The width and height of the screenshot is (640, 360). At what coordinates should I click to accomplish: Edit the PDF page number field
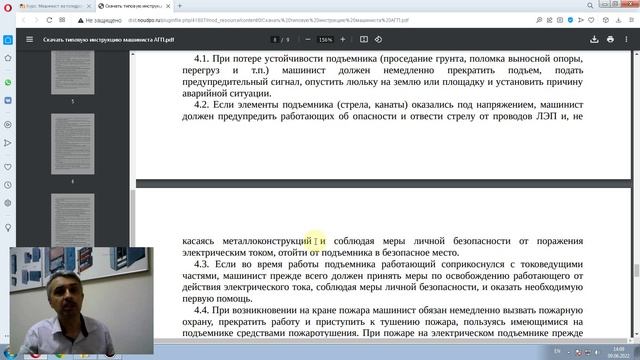tap(275, 40)
